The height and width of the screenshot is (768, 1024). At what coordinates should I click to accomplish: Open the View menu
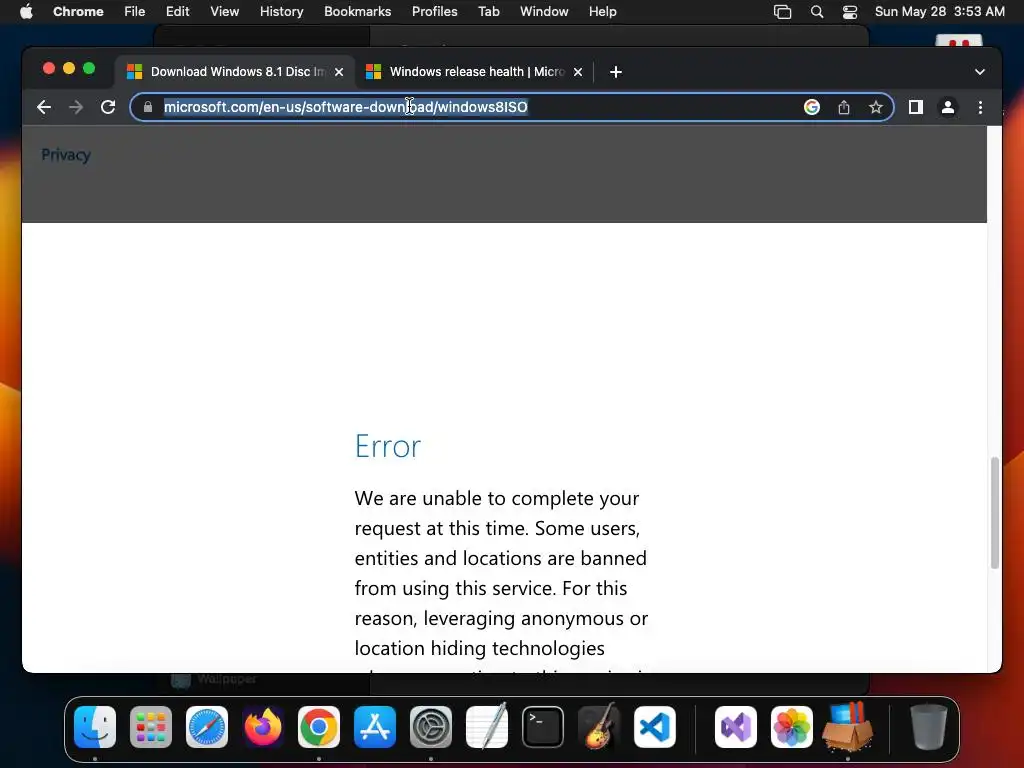pos(225,12)
